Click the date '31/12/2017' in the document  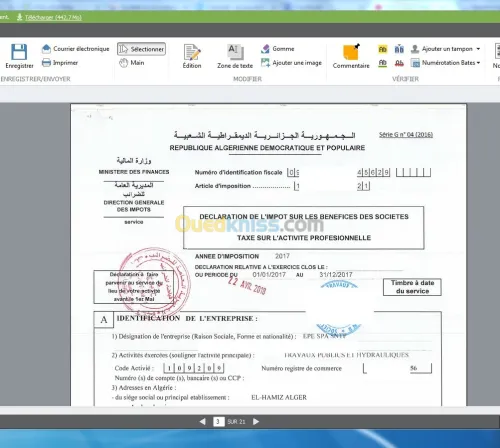(x=336, y=275)
